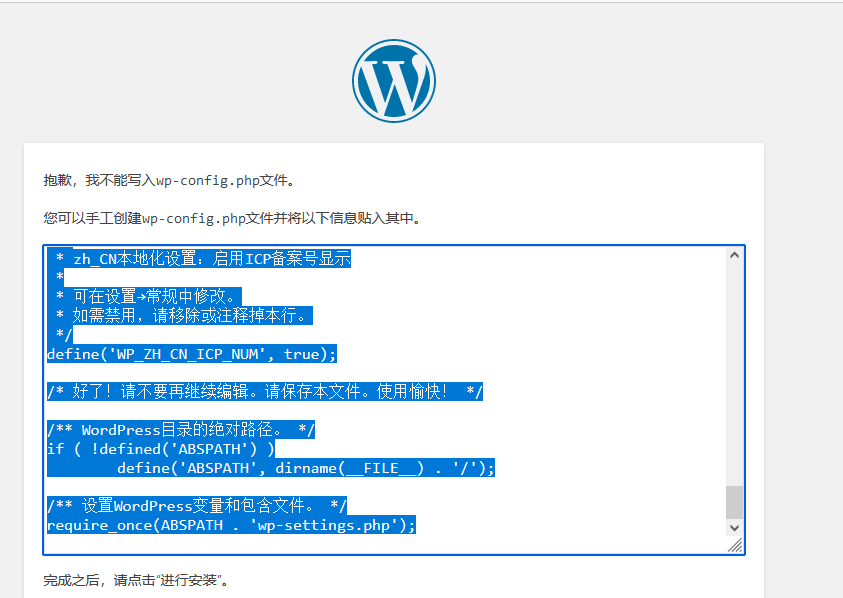Click the comment '如需禁用，请移除或注释掉本行。'

(x=189, y=315)
